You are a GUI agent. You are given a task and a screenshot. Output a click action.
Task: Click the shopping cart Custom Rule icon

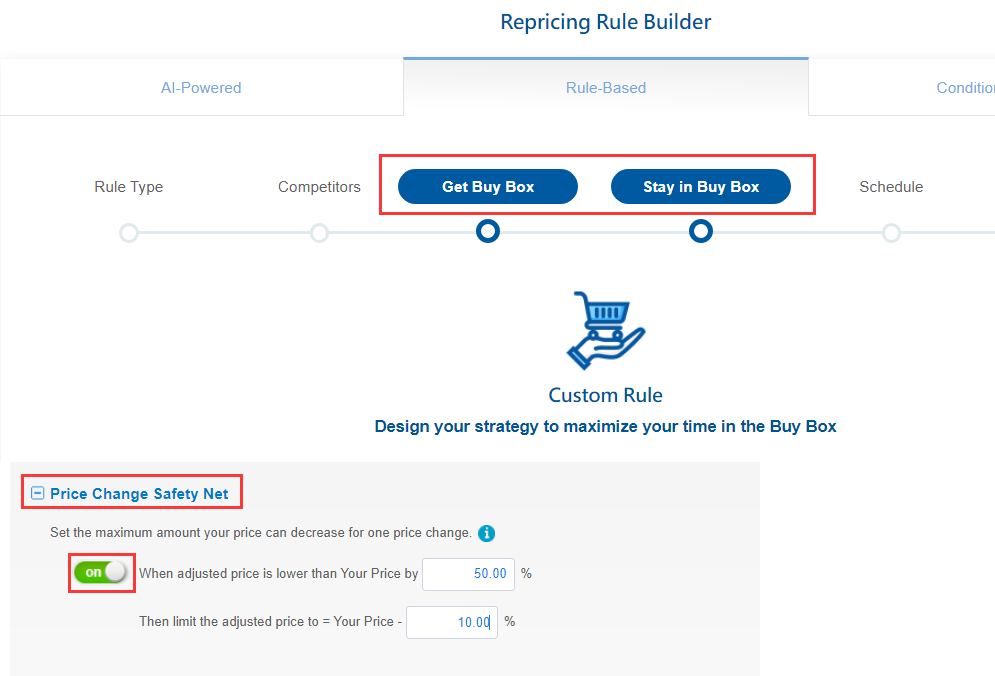(606, 330)
